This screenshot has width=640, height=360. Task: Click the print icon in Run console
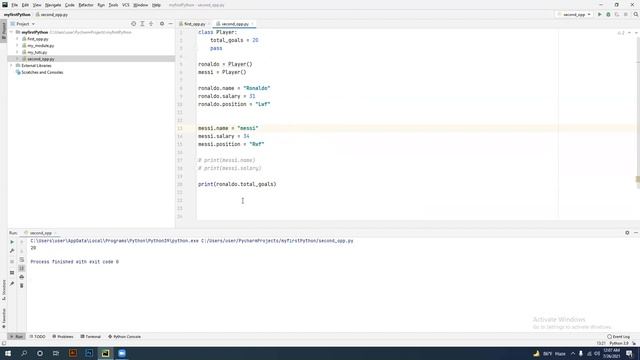tap(22, 277)
